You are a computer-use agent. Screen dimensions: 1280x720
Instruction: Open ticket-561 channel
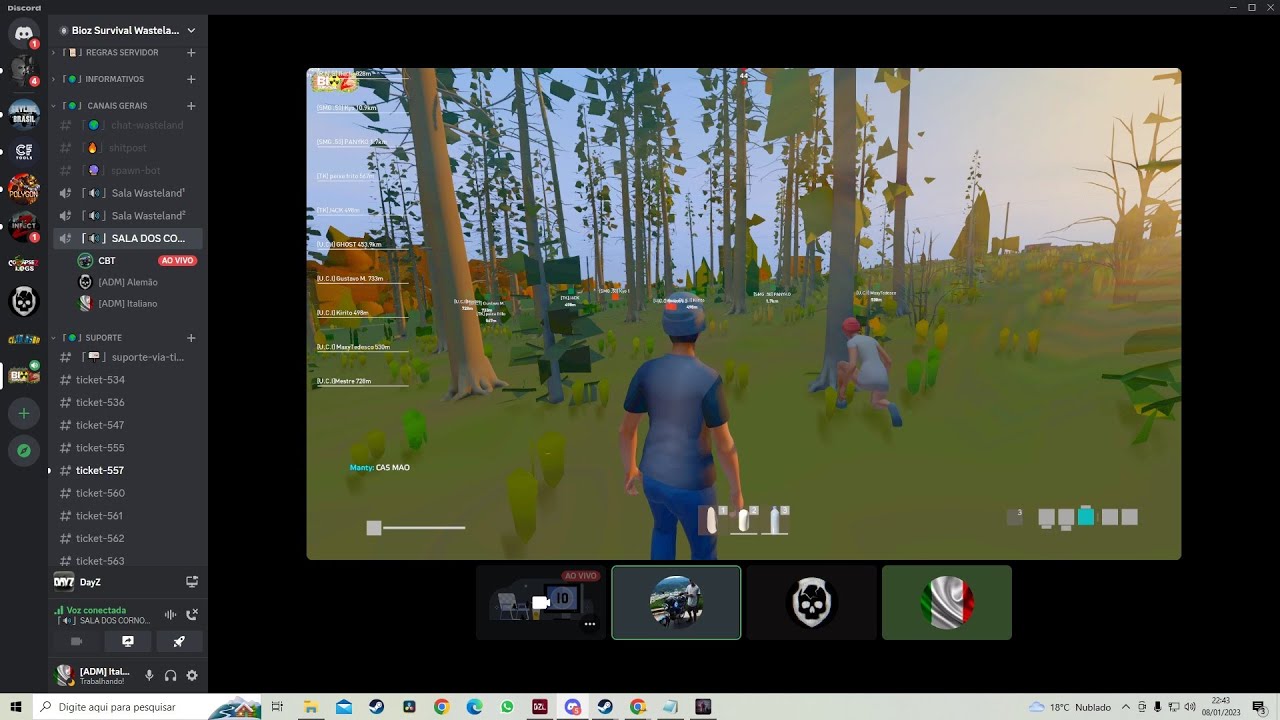tap(128, 516)
